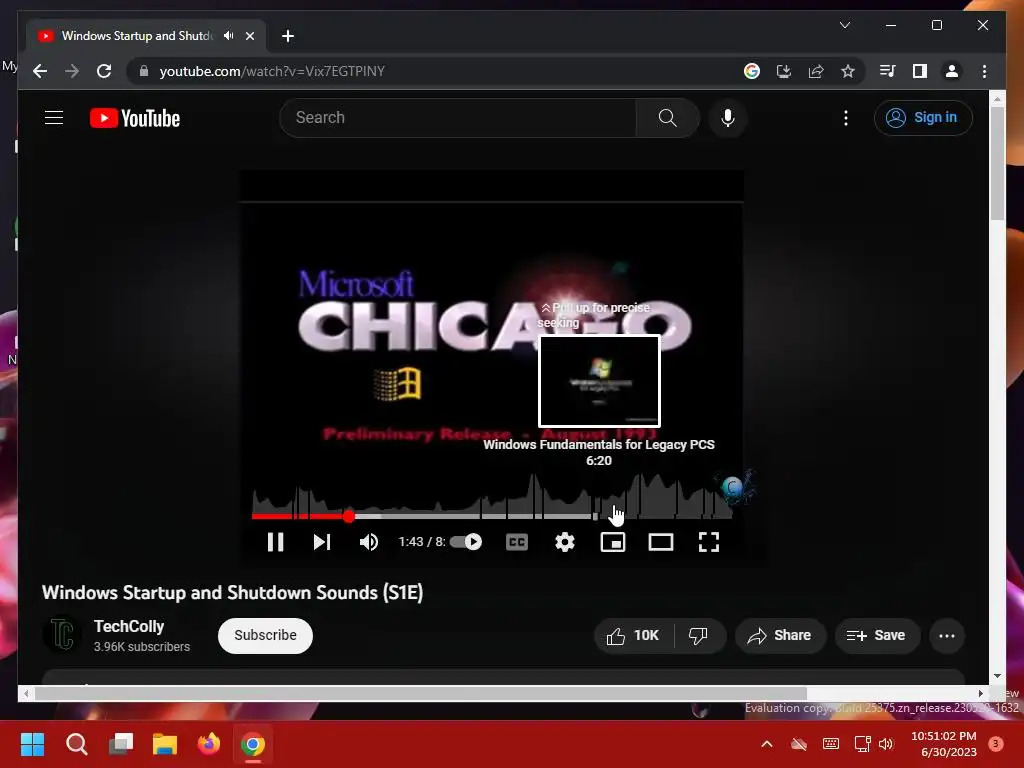Open Google icon in address bar
This screenshot has height=768, width=1024.
[752, 71]
